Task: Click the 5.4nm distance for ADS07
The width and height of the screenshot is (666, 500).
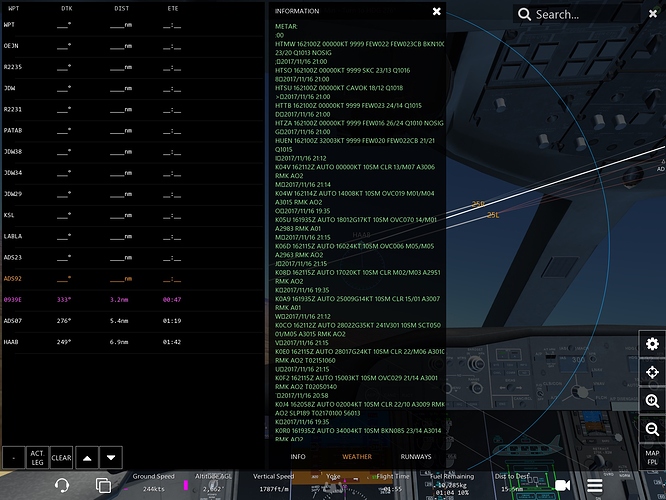Action: [x=119, y=321]
